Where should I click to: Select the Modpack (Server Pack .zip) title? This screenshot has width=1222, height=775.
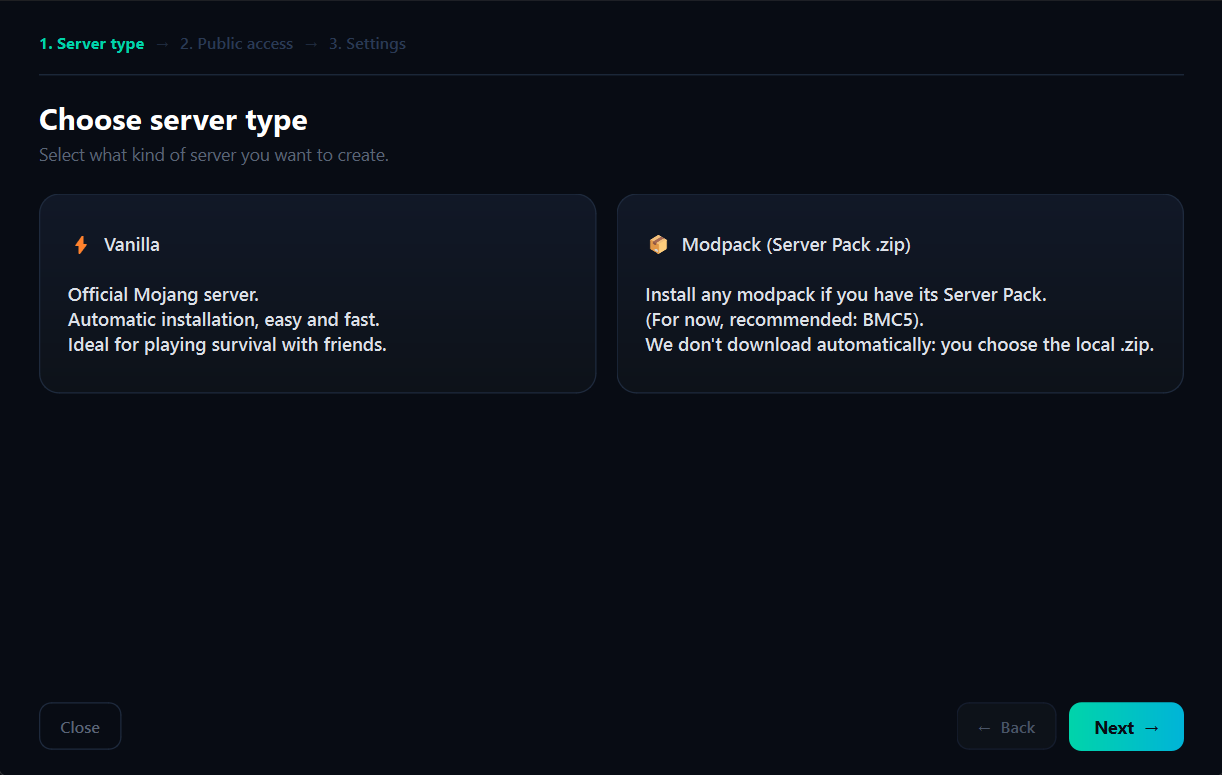click(x=796, y=245)
